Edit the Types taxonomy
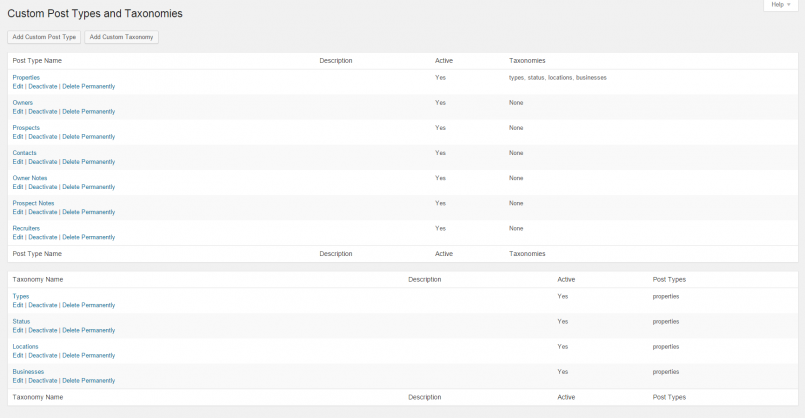 18,305
